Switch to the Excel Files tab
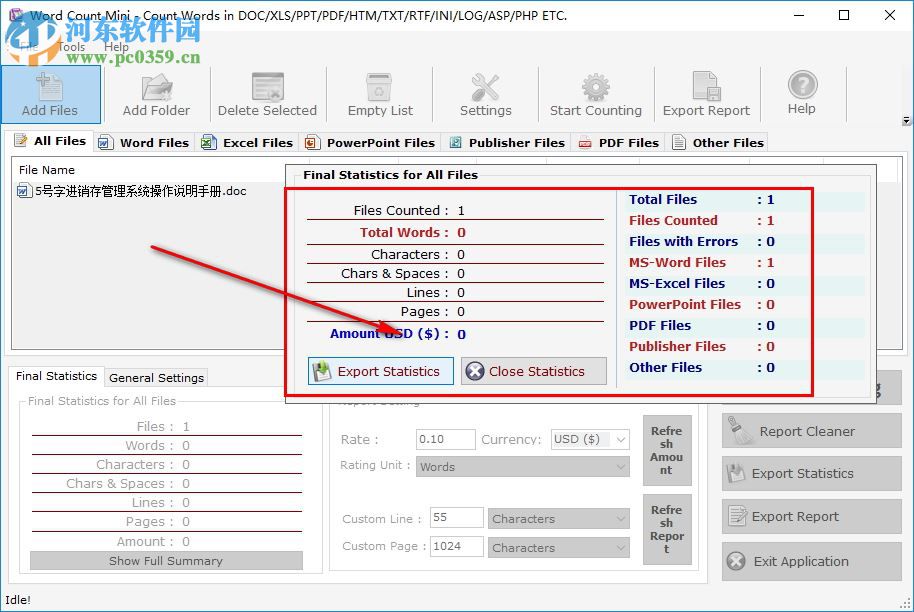914x612 pixels. coord(247,142)
